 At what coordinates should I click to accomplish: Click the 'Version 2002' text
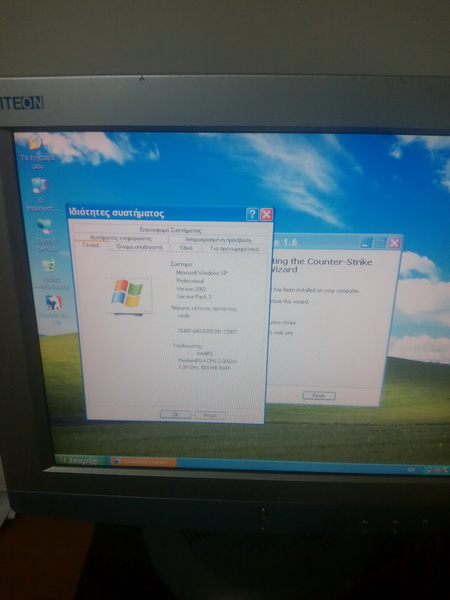tap(191, 289)
